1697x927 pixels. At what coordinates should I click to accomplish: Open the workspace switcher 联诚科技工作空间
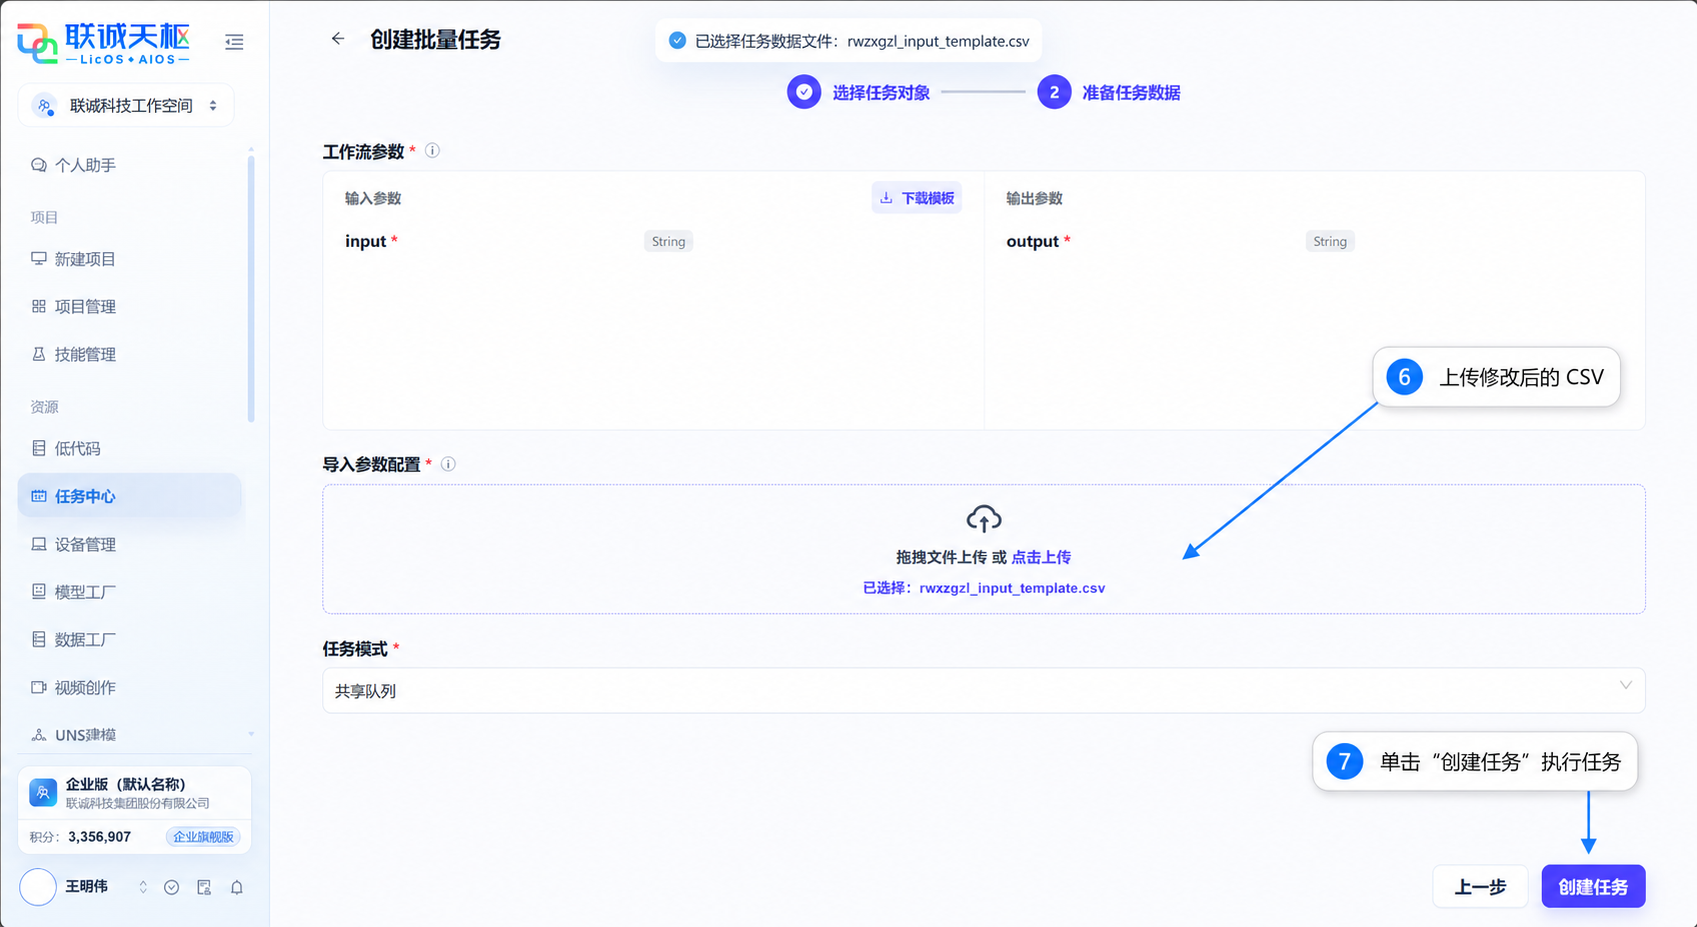tap(126, 106)
